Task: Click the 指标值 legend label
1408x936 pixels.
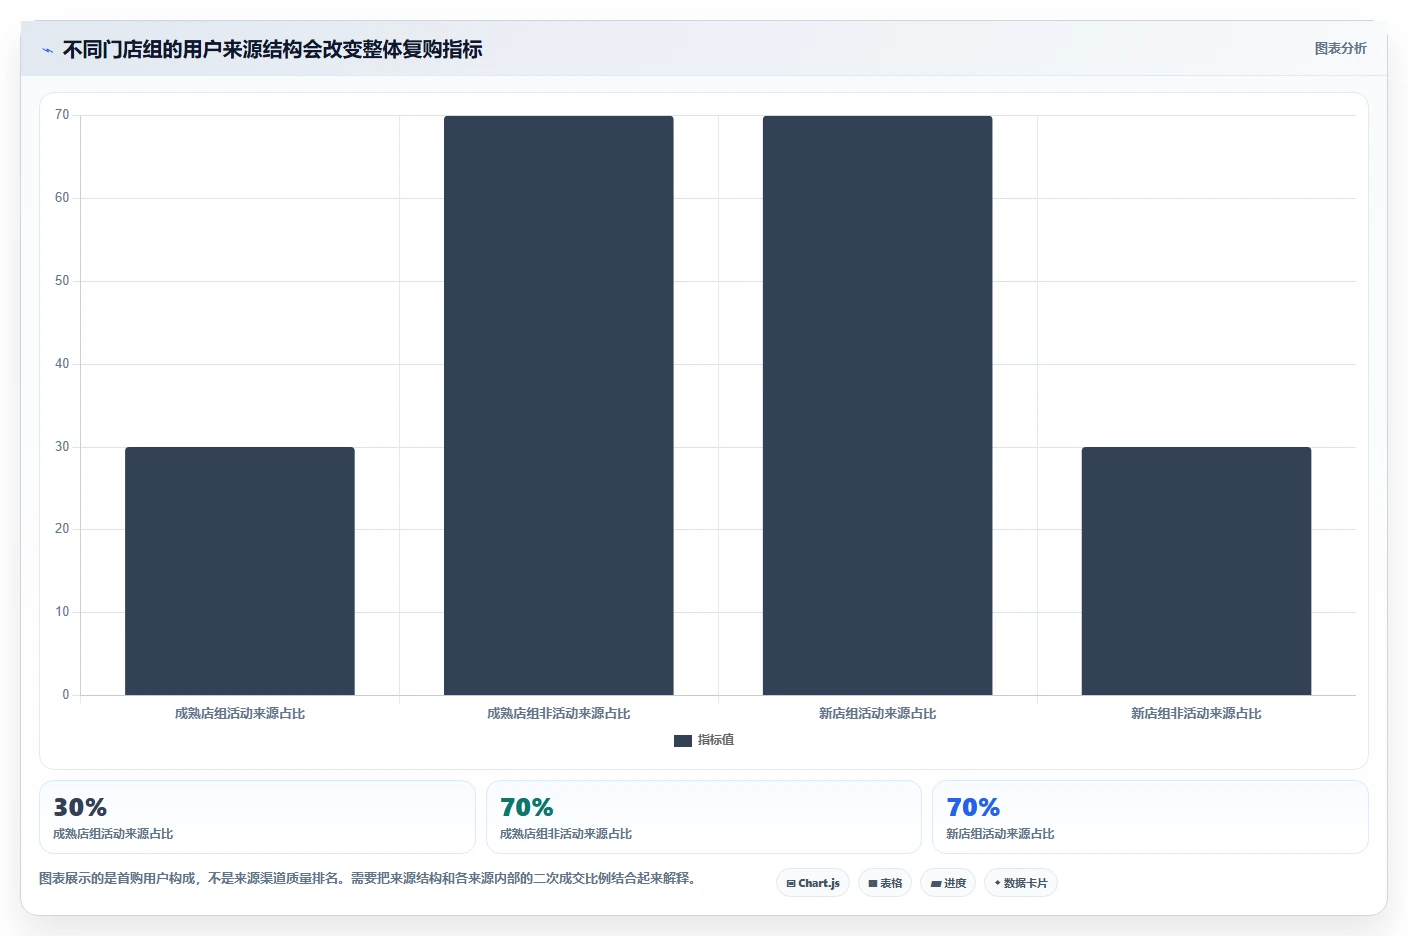Action: [x=716, y=740]
